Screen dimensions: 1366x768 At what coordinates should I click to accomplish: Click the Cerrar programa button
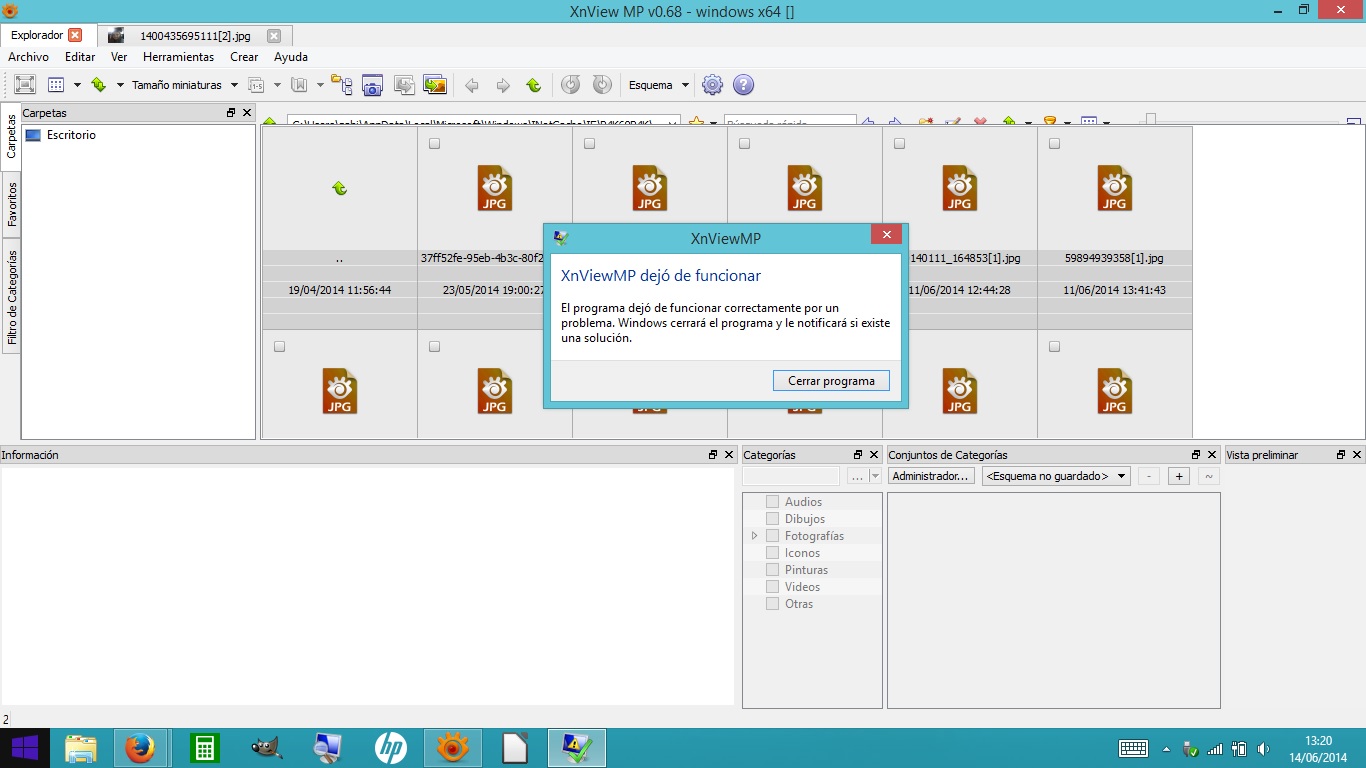pyautogui.click(x=831, y=381)
